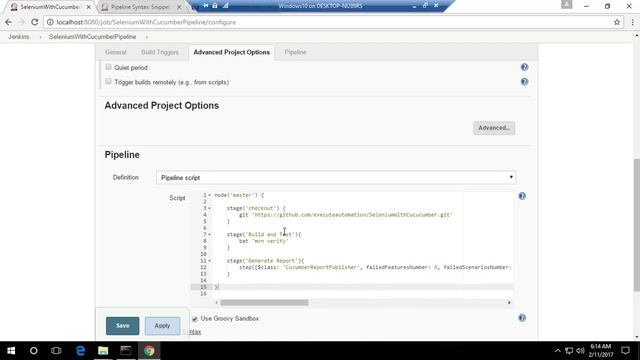Collapse Generate Report fold at line 11
The width and height of the screenshot is (640, 360).
point(210,261)
